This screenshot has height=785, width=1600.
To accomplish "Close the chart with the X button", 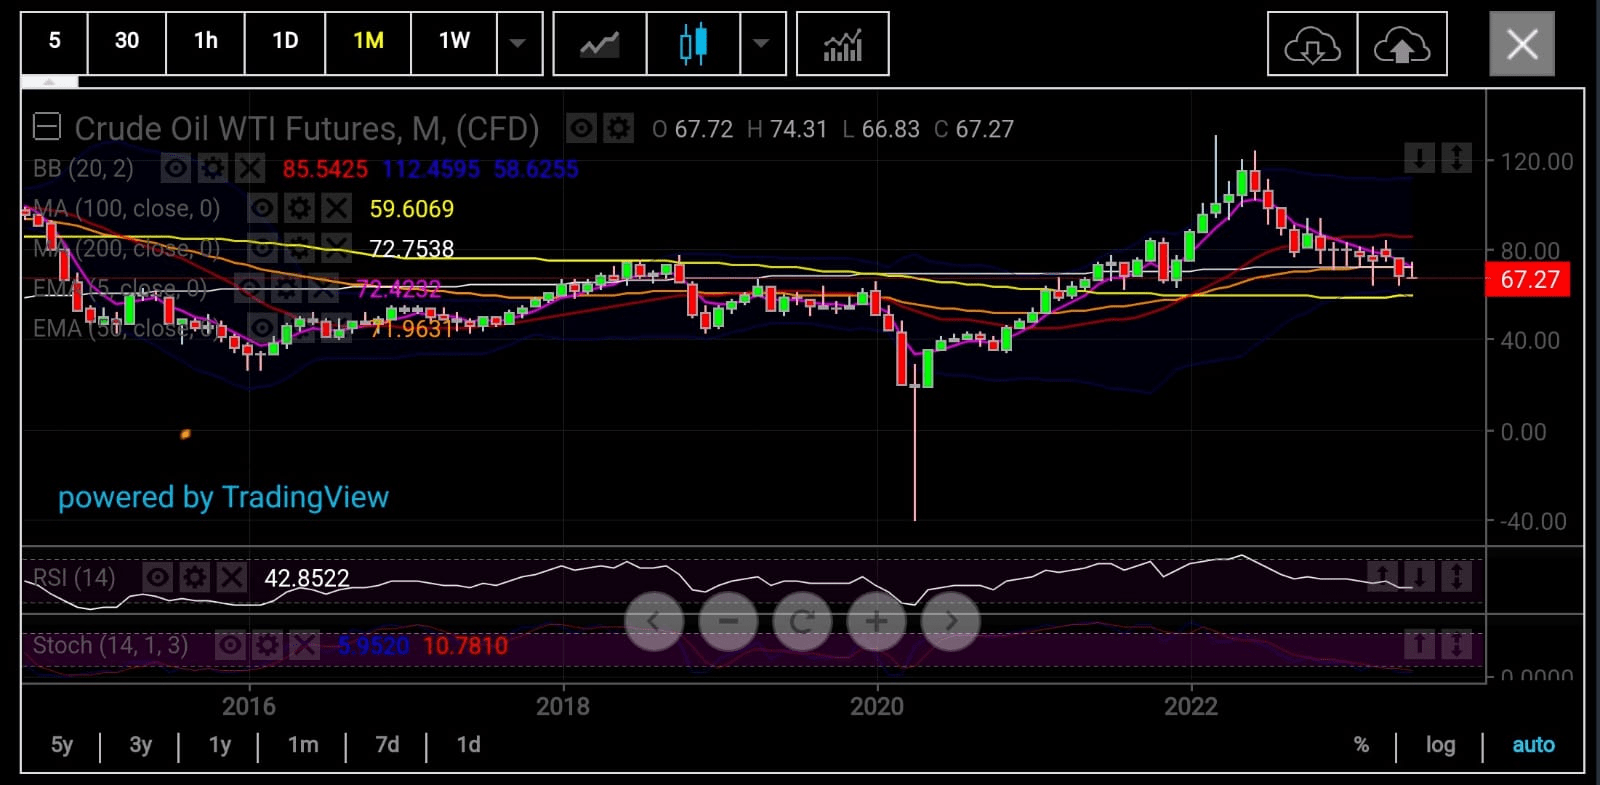I will 1522,43.
